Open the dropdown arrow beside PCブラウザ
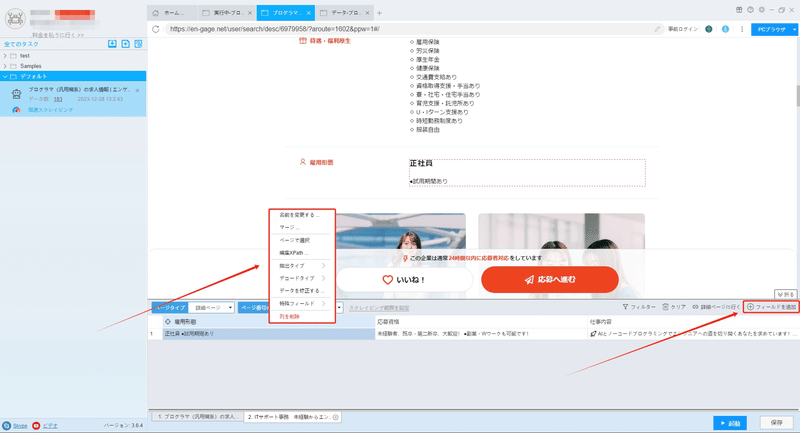The width and height of the screenshot is (800, 433). click(794, 29)
